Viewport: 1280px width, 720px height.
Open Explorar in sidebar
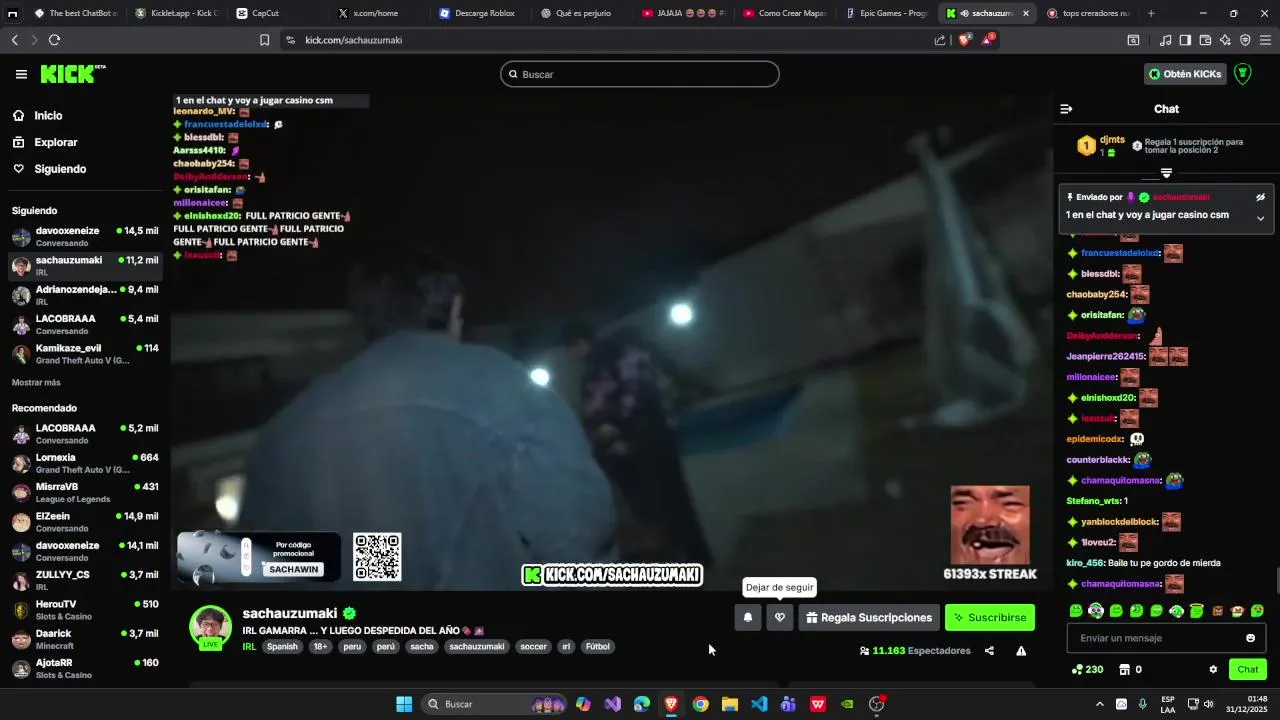[55, 142]
